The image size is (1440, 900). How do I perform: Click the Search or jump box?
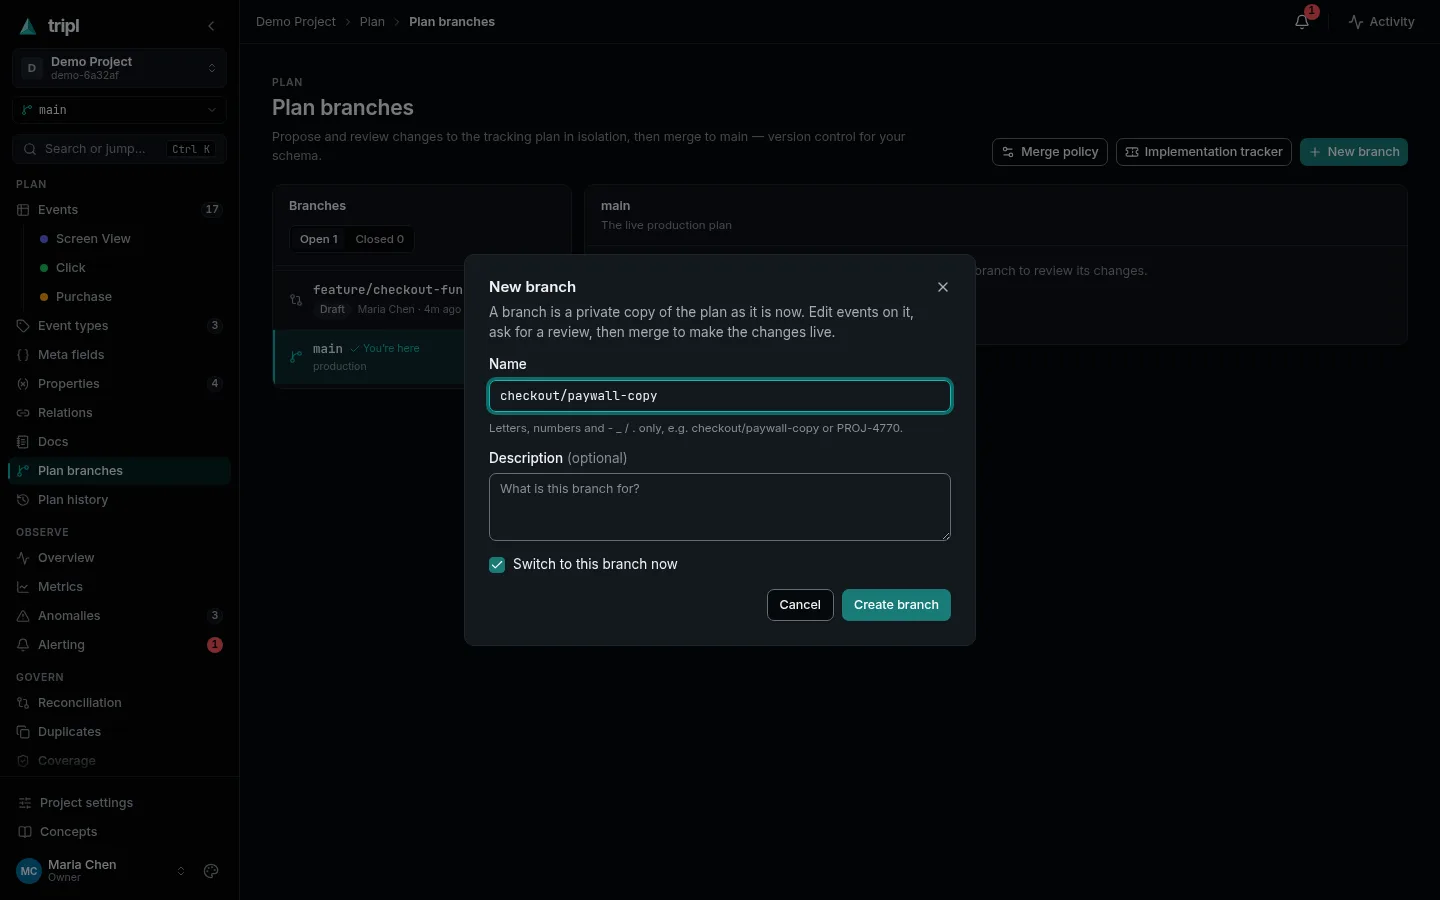(x=120, y=149)
